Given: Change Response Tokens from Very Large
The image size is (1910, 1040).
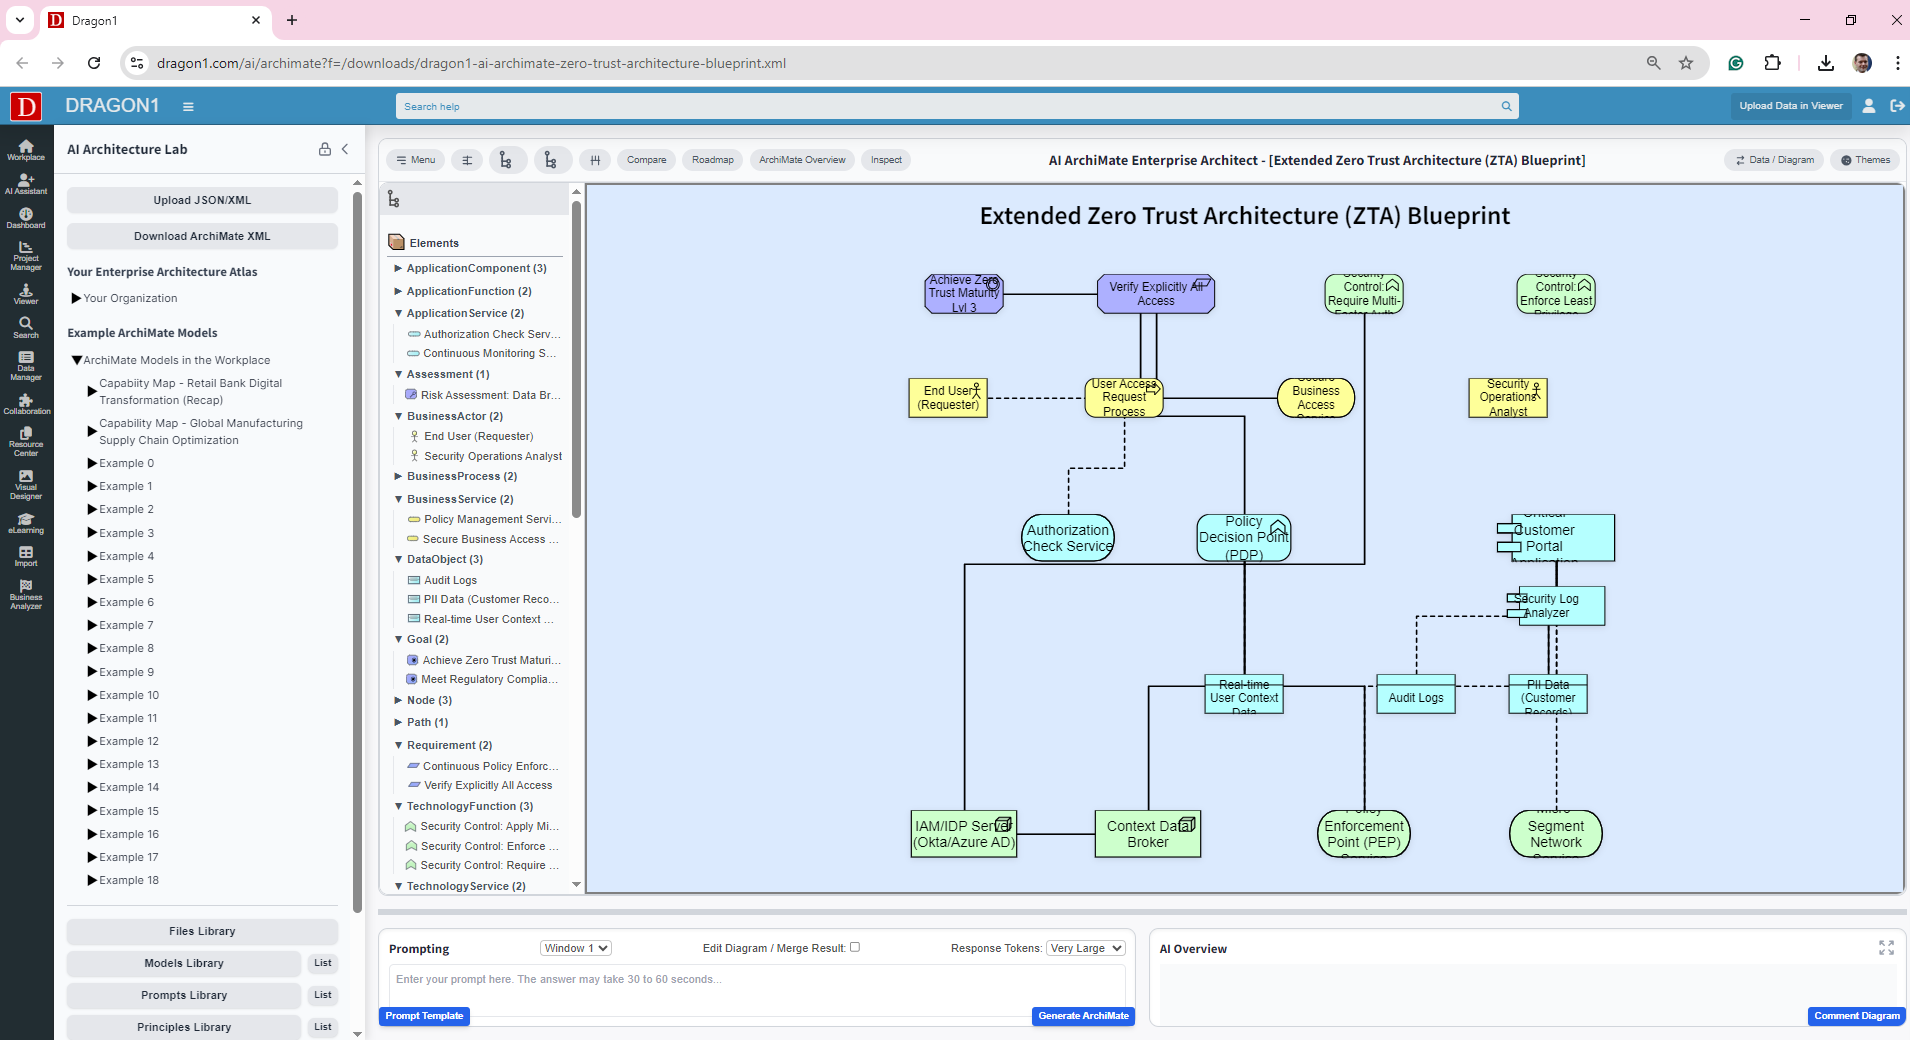Looking at the screenshot, I should pyautogui.click(x=1085, y=947).
